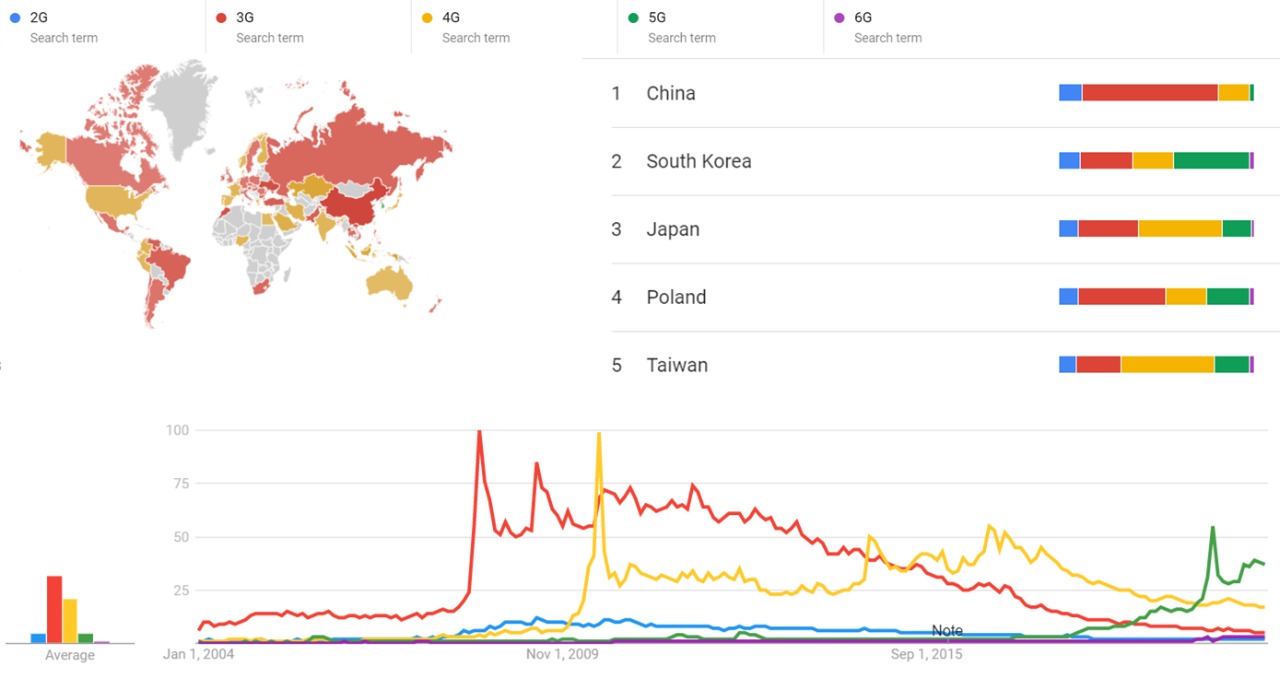This screenshot has width=1280, height=678.
Task: Open China in the region ranking
Action: pos(670,93)
